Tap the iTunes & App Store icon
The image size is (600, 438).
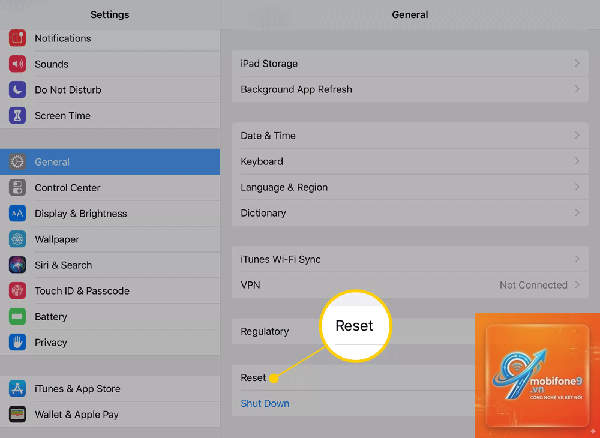pos(17,389)
